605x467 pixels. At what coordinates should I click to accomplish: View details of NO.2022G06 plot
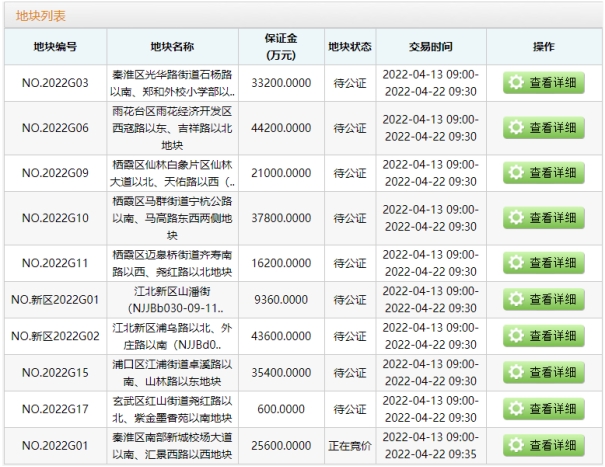coord(544,128)
